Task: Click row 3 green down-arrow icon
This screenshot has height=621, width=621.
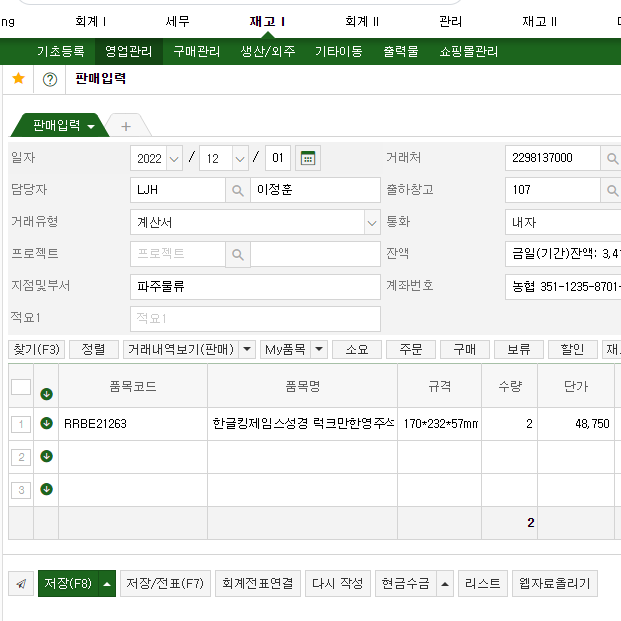Action: tap(46, 489)
